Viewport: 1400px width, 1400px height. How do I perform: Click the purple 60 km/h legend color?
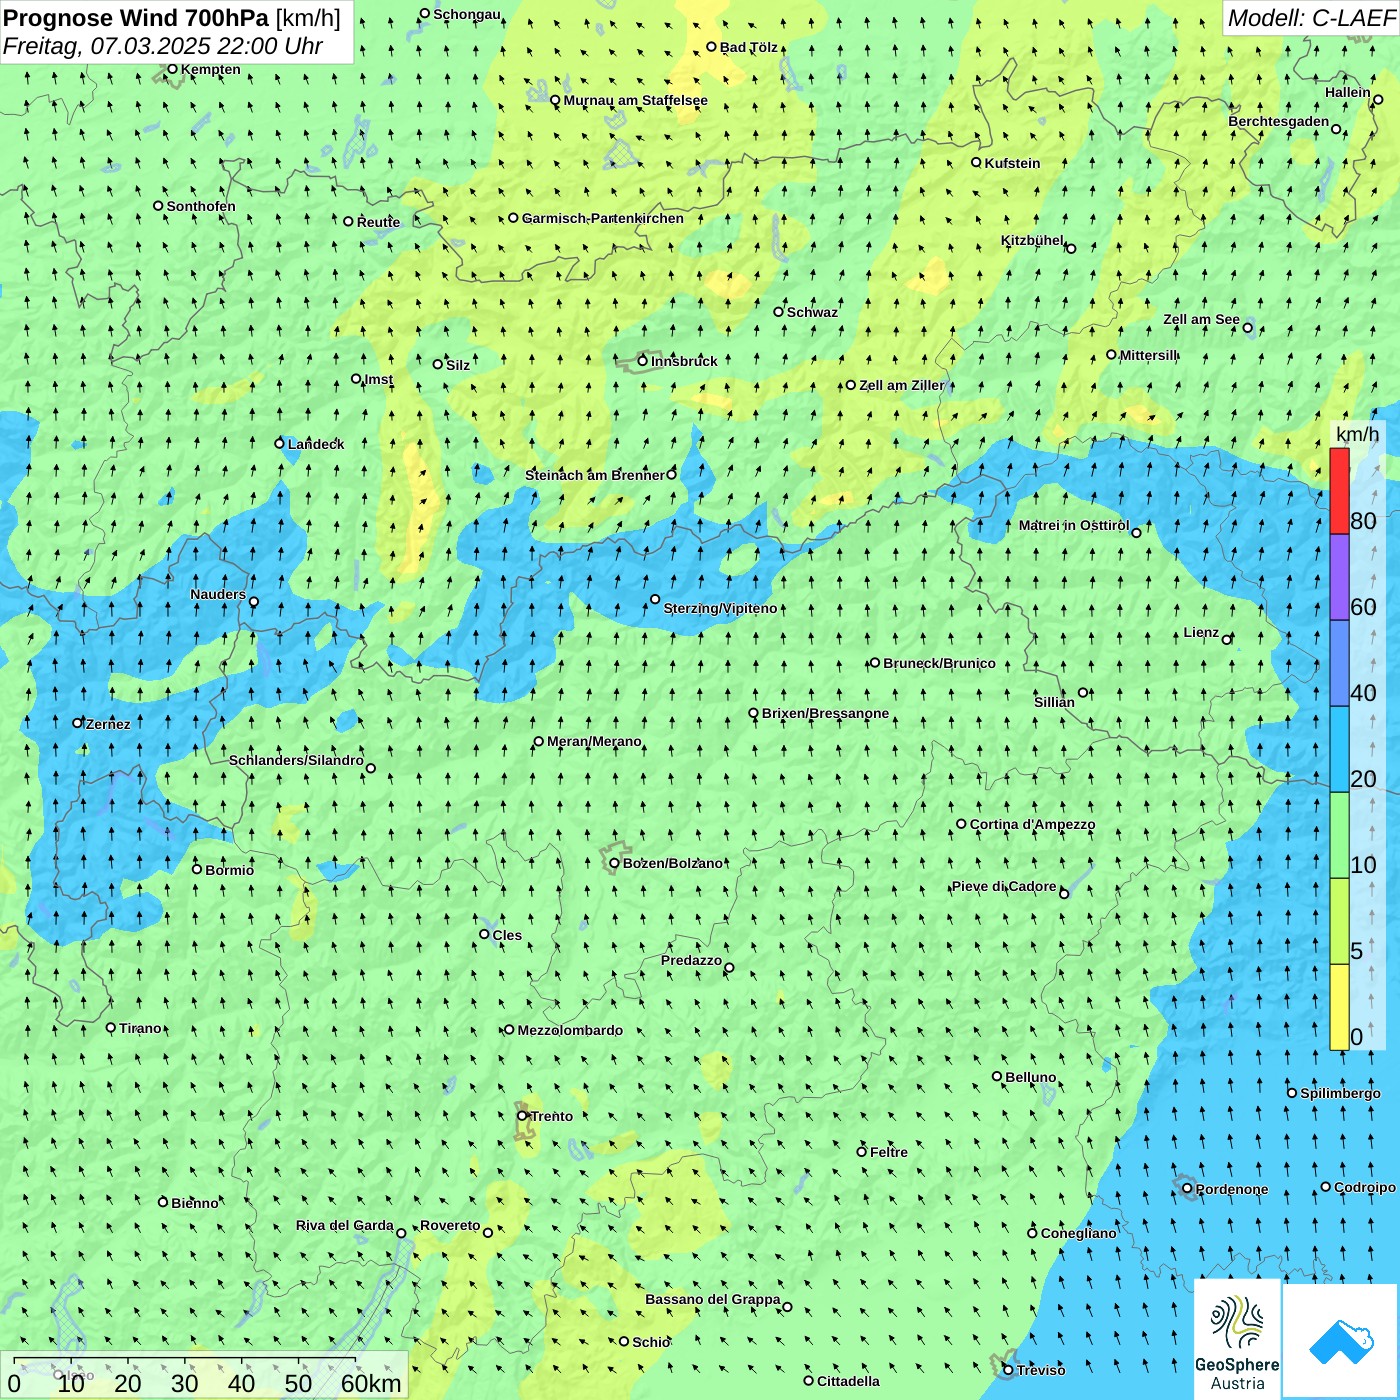point(1339,577)
